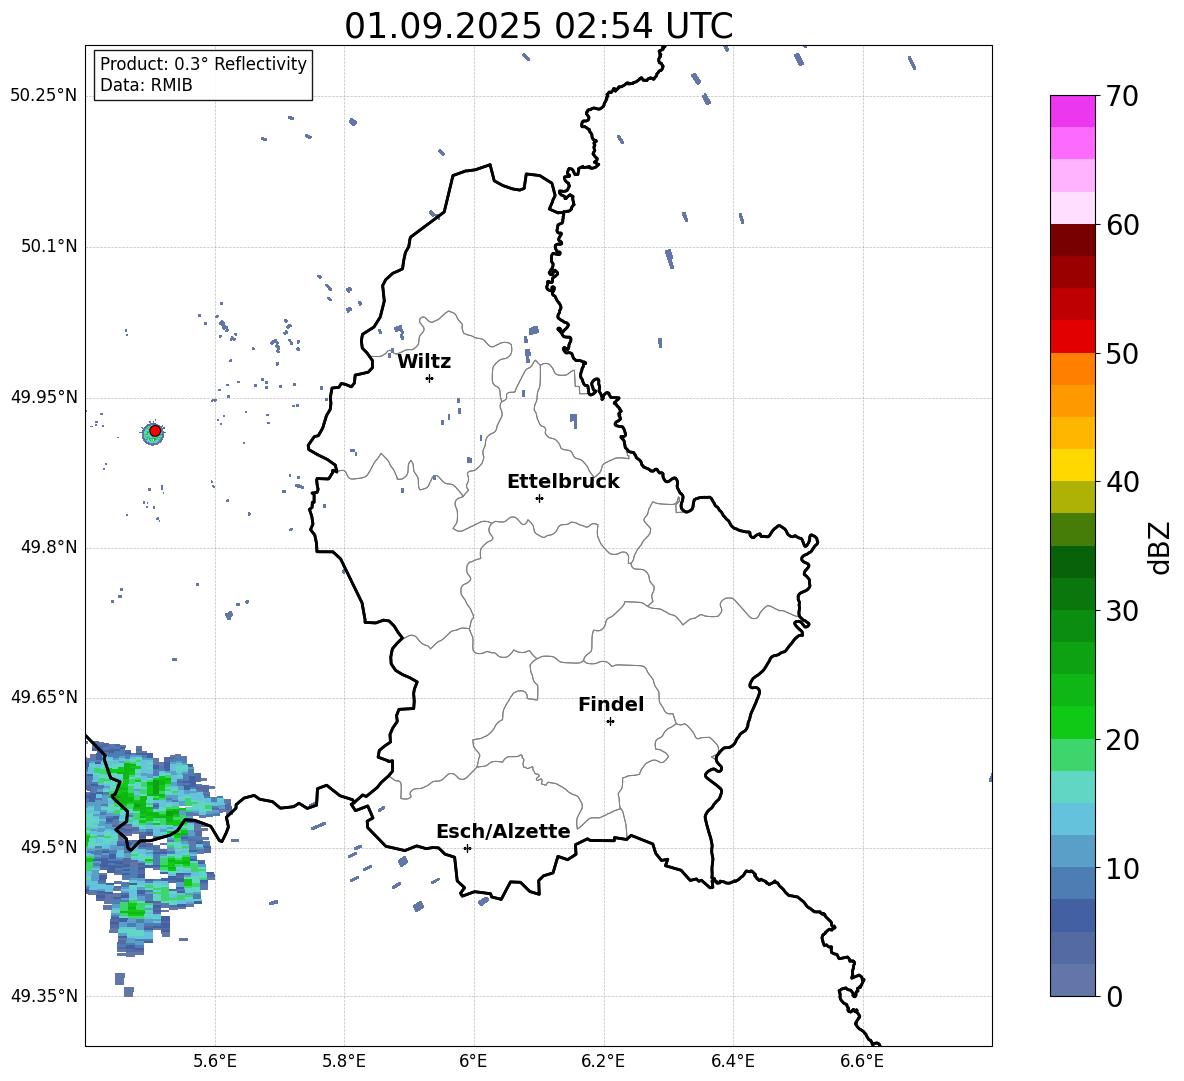
Task: Click the red radar site marker
Action: tap(155, 430)
